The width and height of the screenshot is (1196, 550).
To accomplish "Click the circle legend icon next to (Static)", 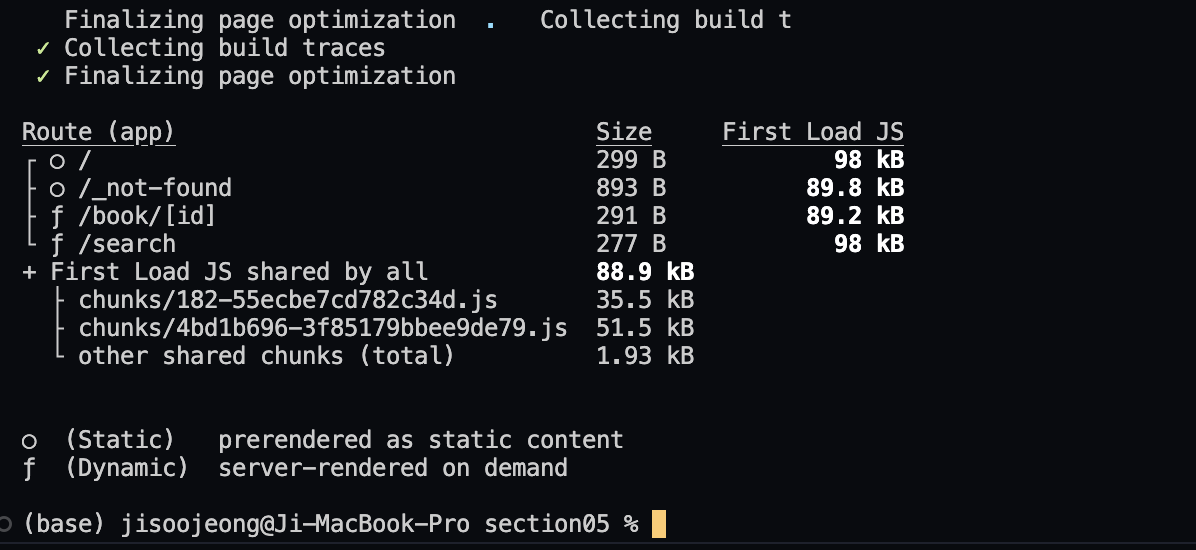I will point(29,441).
